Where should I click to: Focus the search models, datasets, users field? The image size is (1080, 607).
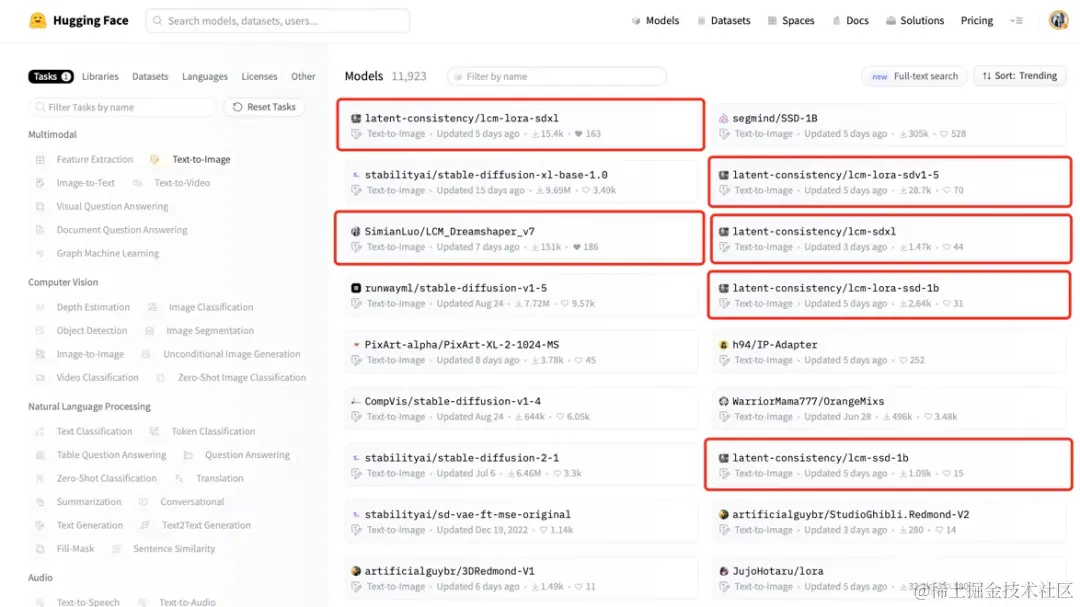[x=278, y=21]
